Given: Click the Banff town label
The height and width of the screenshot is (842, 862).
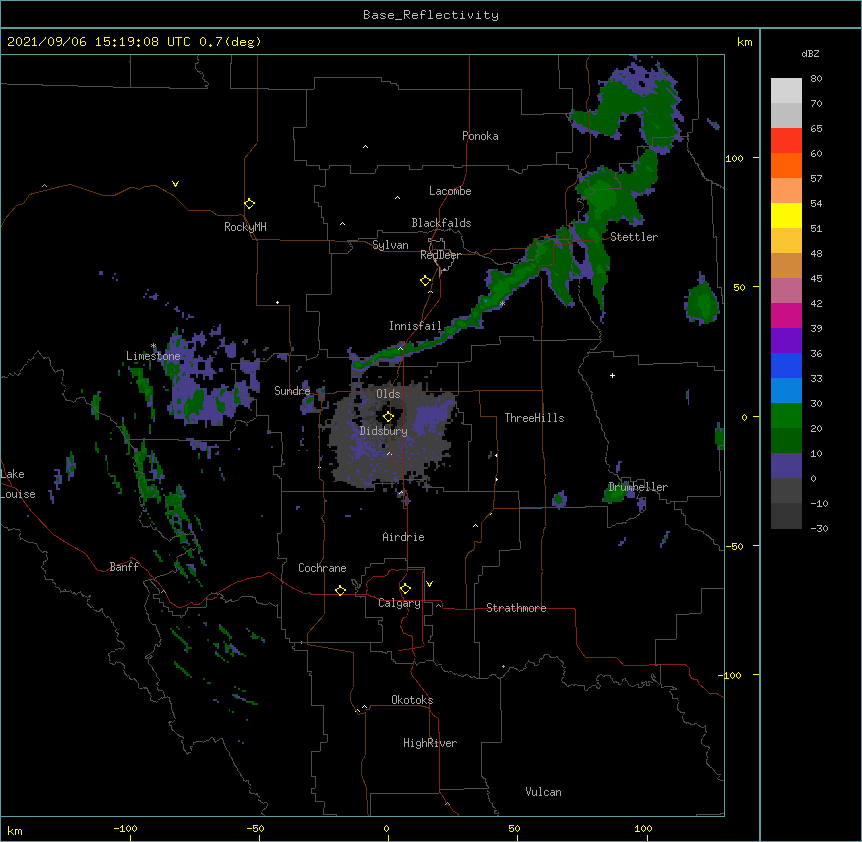Looking at the screenshot, I should pos(124,567).
